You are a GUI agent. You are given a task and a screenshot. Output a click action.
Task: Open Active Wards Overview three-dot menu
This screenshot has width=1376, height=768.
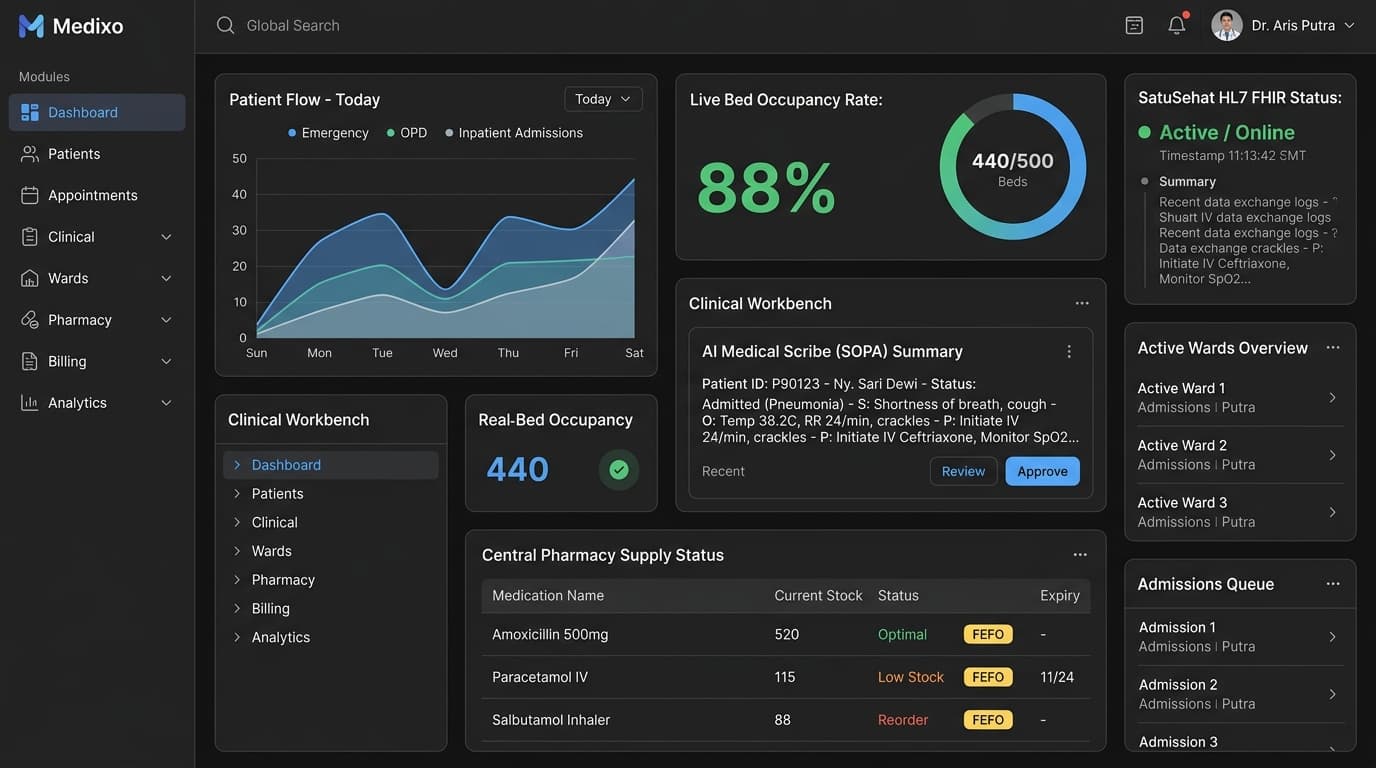pyautogui.click(x=1333, y=347)
